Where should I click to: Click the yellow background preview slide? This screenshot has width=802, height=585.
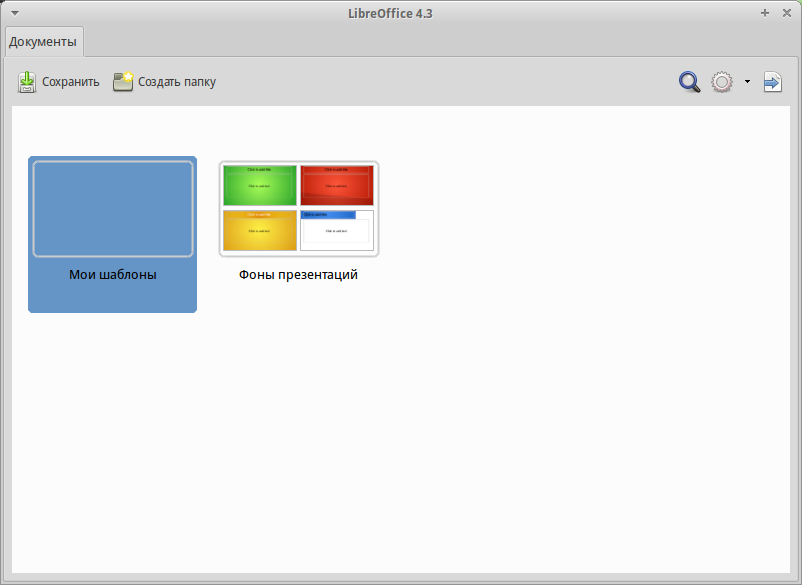(260, 230)
